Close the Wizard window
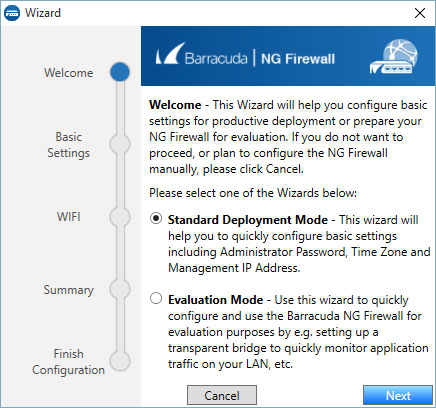 pos(420,13)
